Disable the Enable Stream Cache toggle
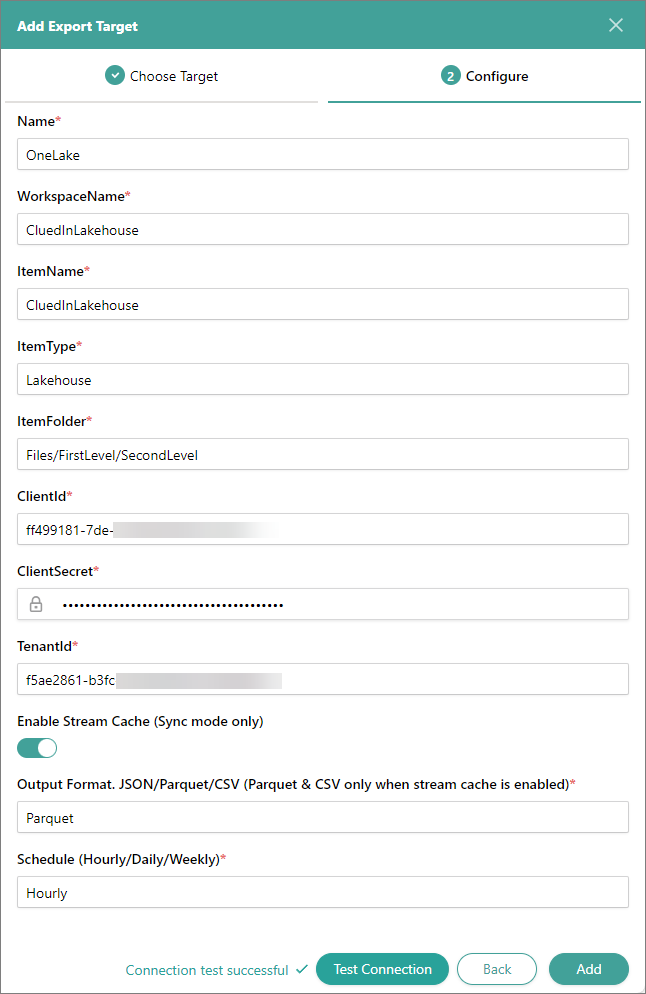Screen dimensions: 646x994 (36, 748)
